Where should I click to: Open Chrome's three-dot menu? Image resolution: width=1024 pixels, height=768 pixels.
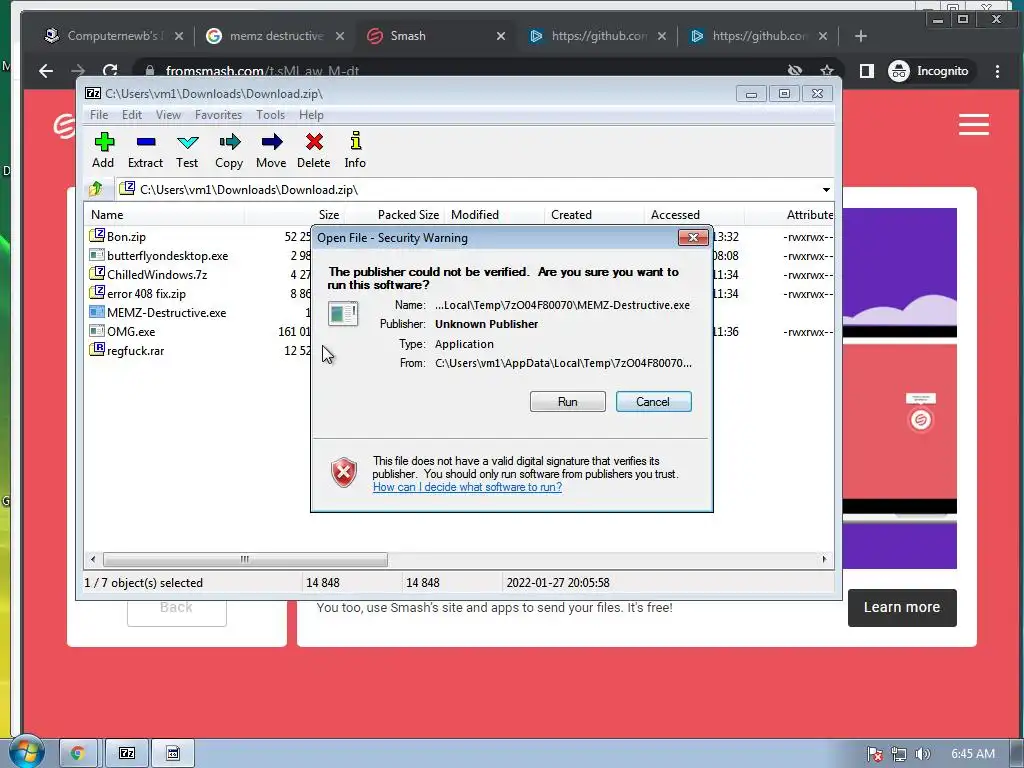tap(997, 71)
